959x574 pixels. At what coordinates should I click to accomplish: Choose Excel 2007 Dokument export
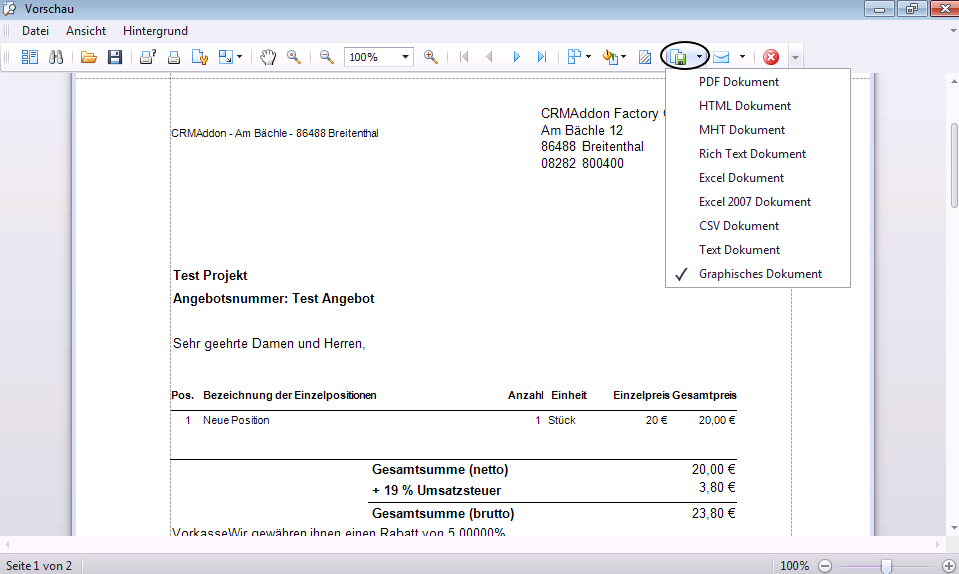pyautogui.click(x=758, y=202)
